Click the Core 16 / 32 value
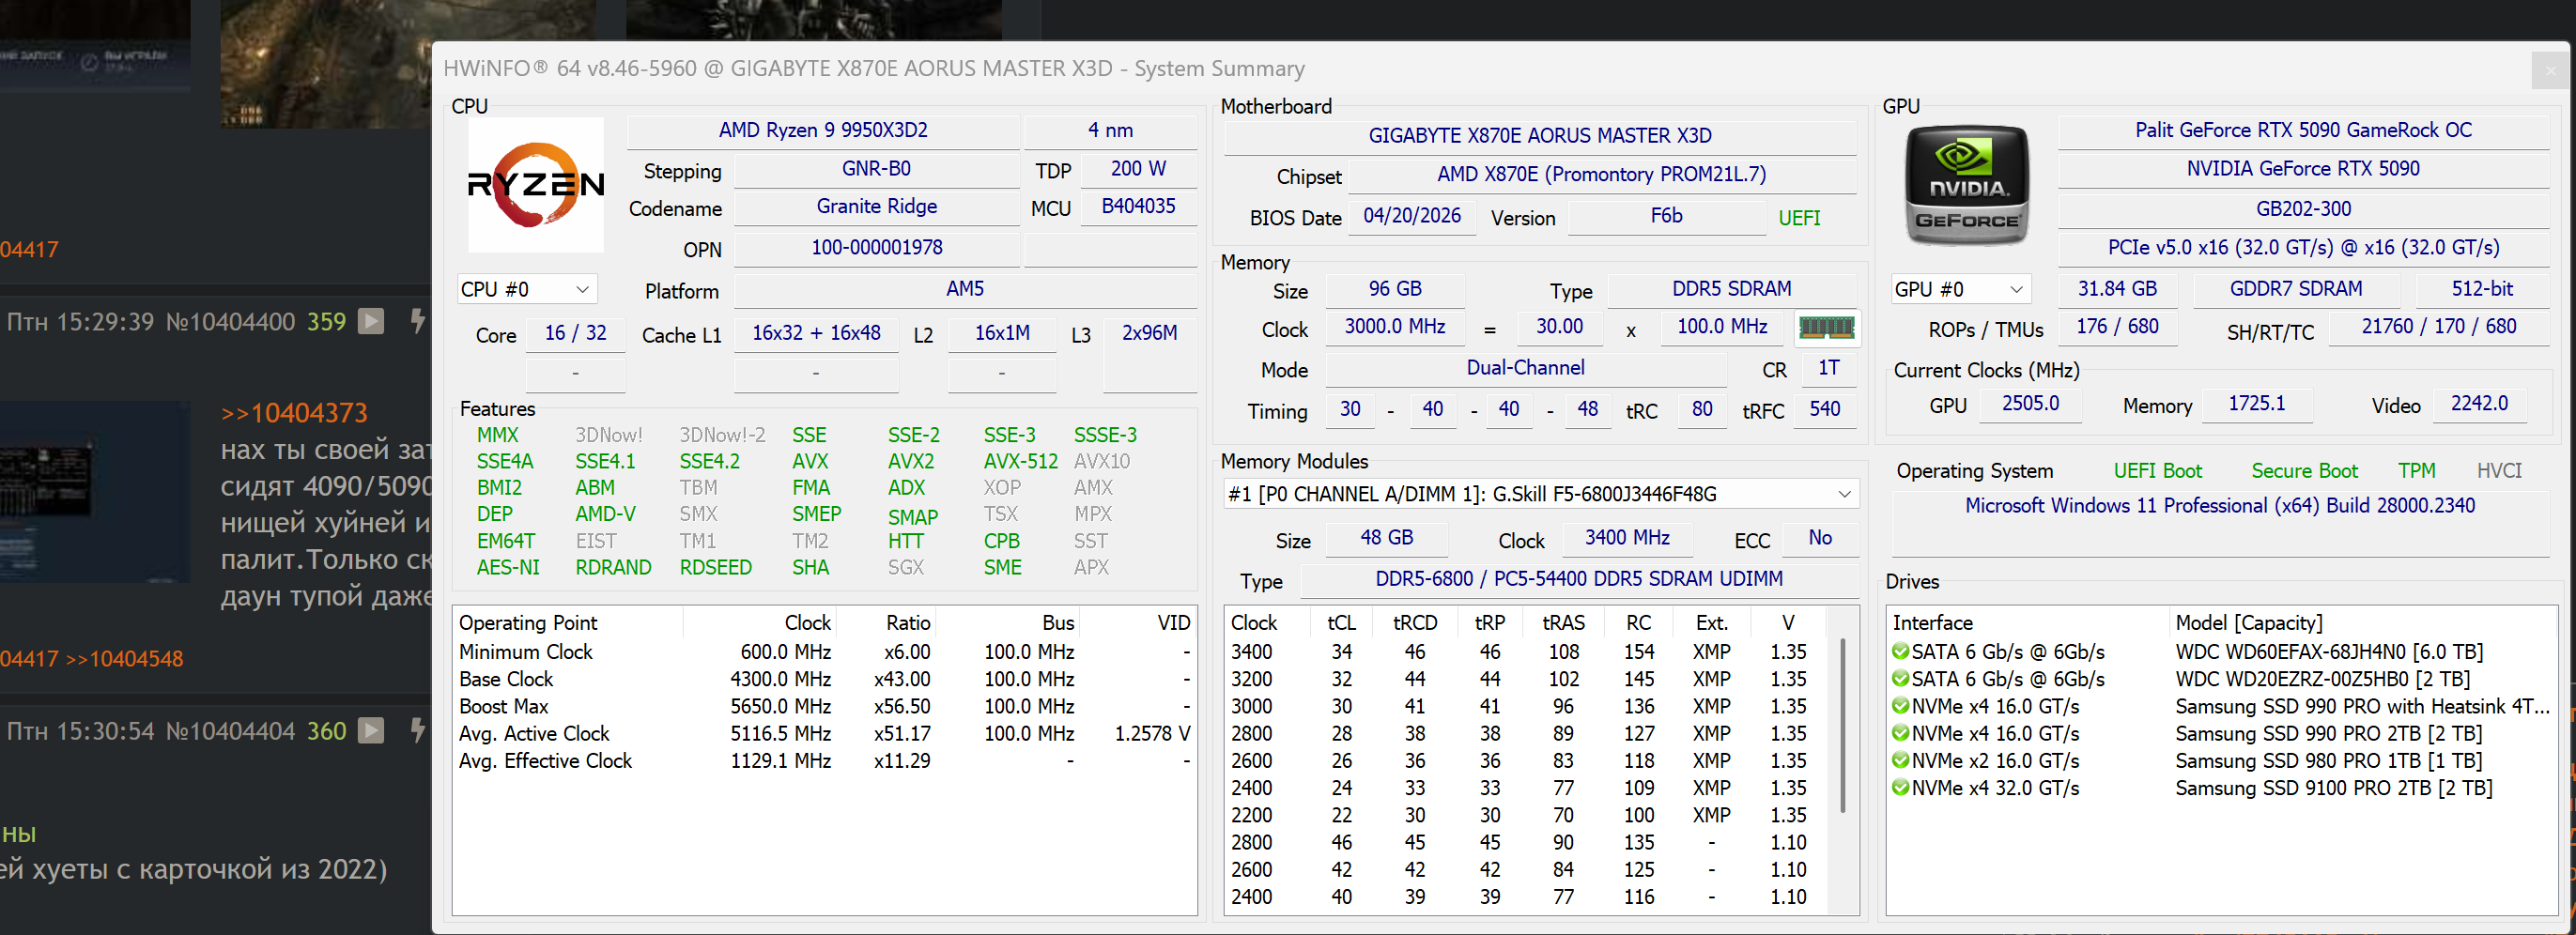Screen dimensions: 2576x935 (x=575, y=334)
